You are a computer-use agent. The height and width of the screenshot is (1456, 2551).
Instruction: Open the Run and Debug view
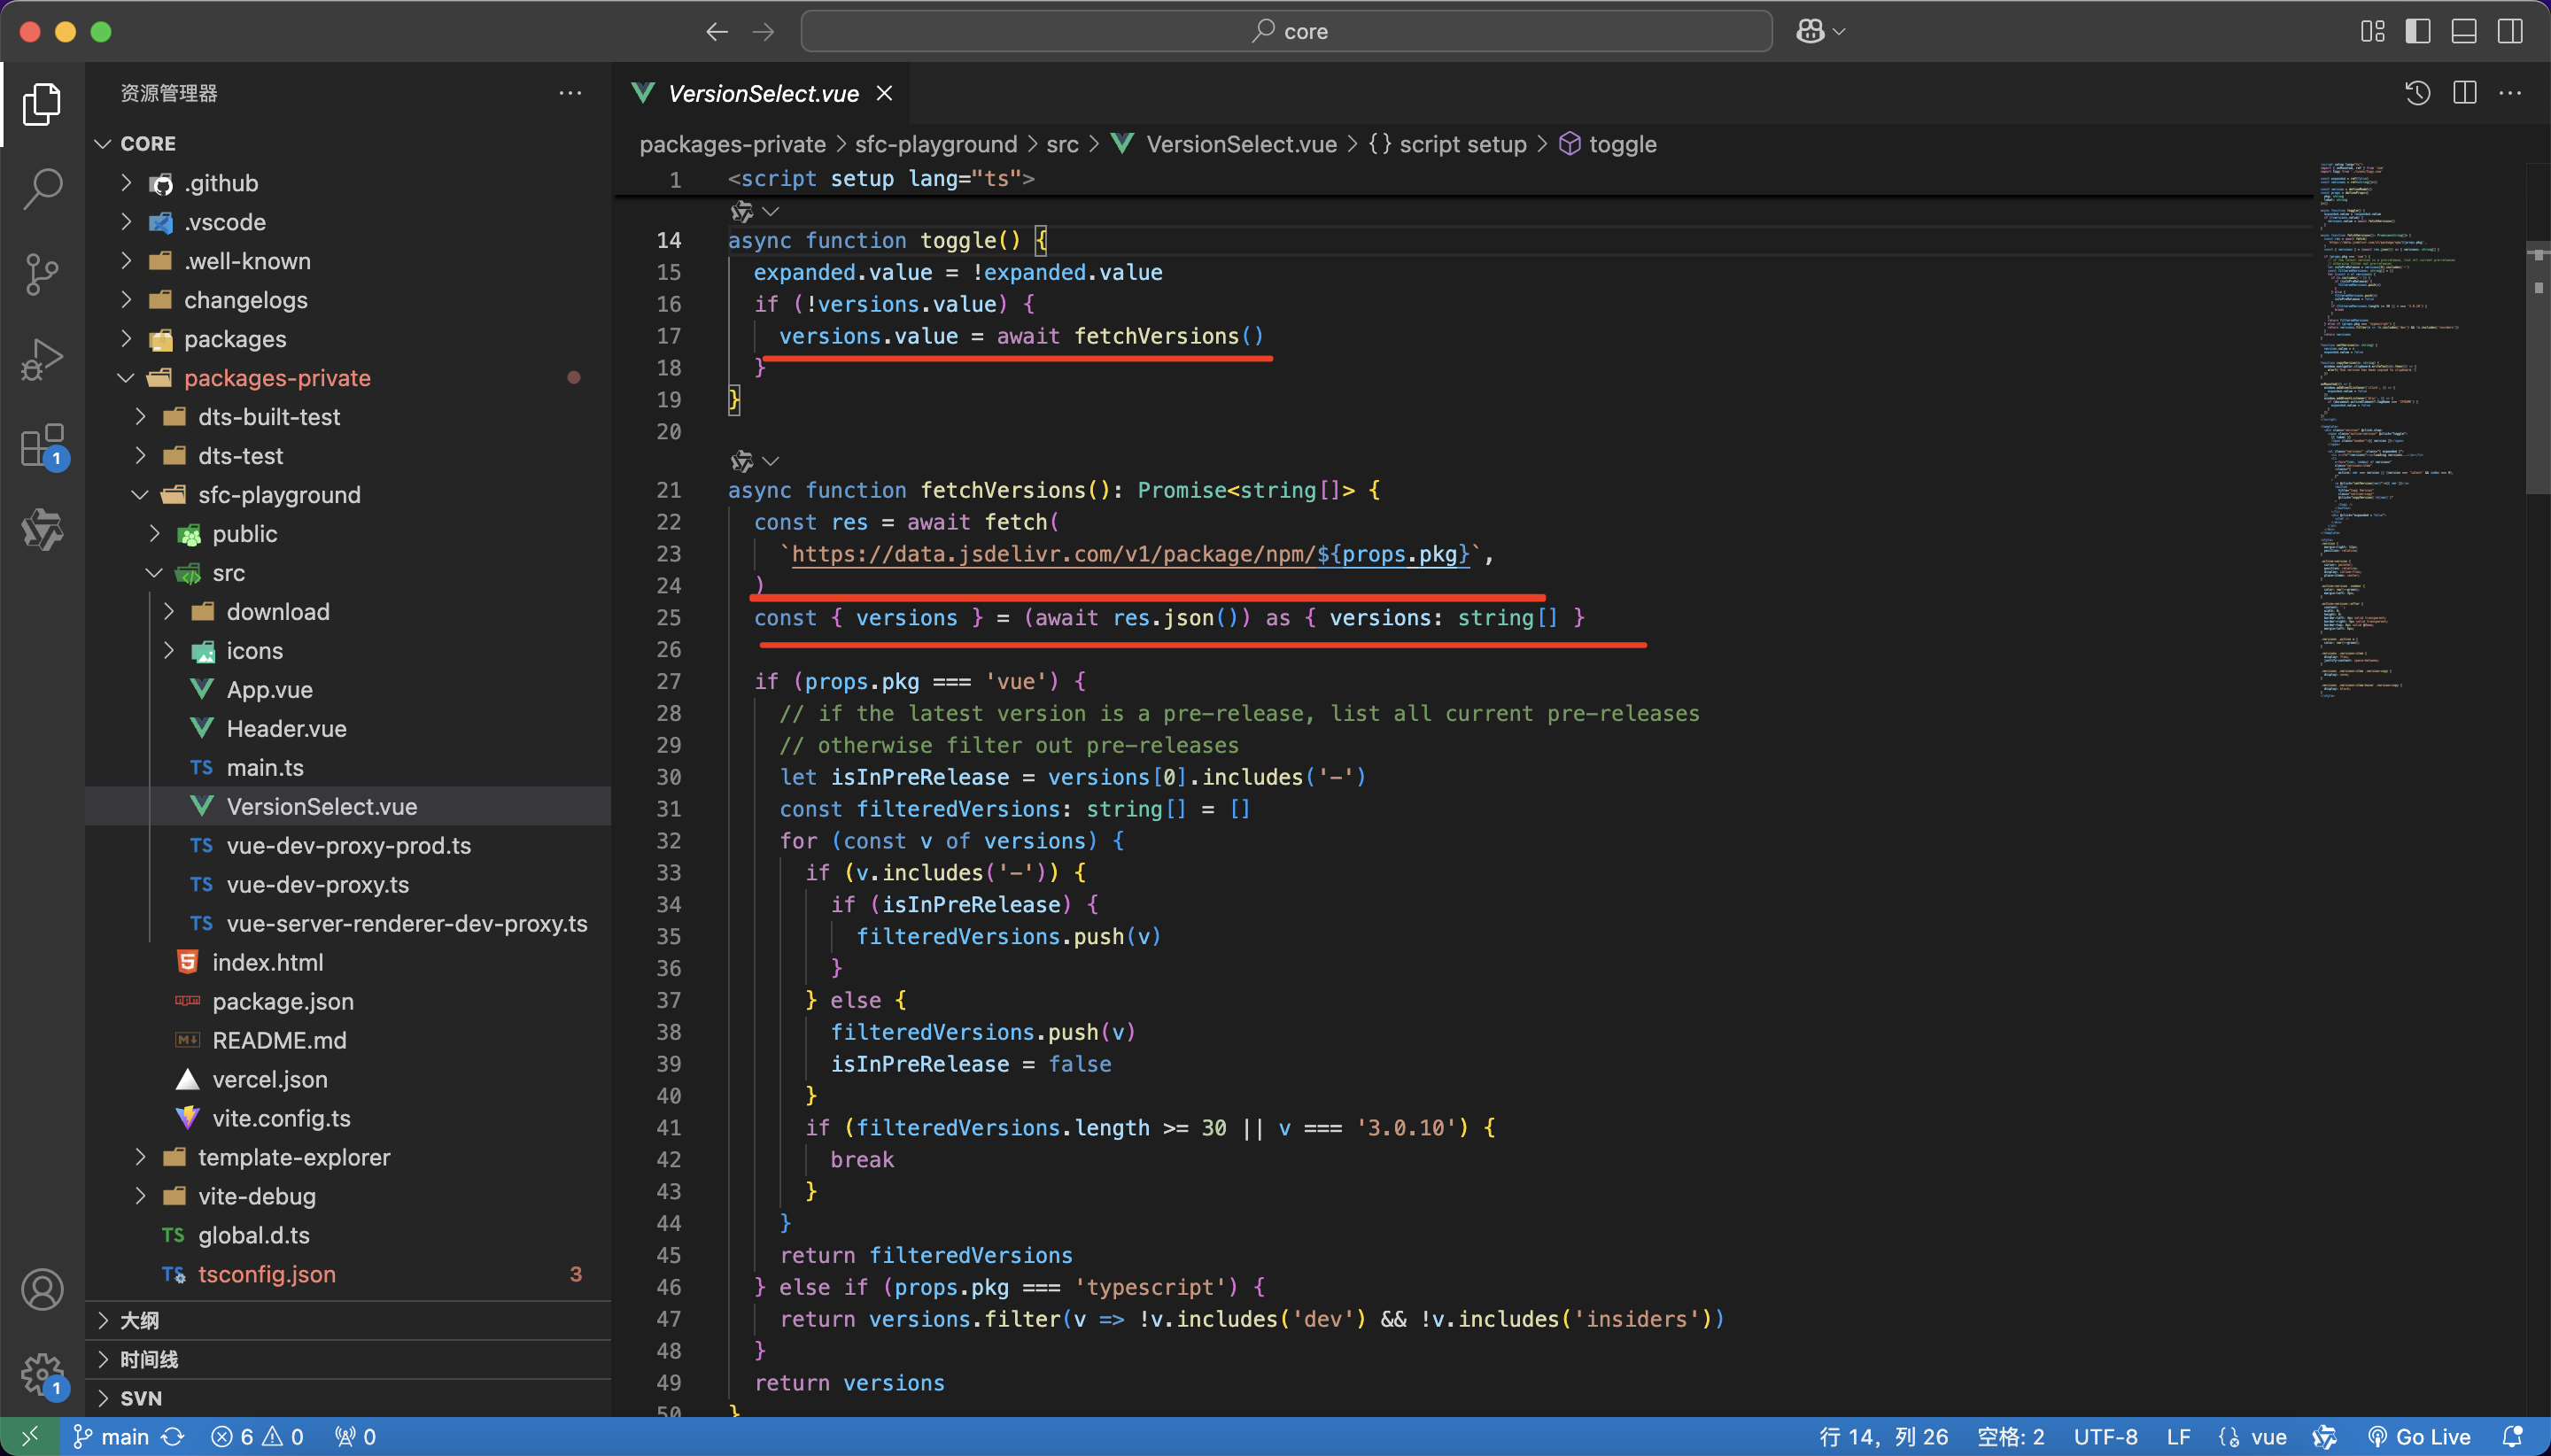point(42,359)
